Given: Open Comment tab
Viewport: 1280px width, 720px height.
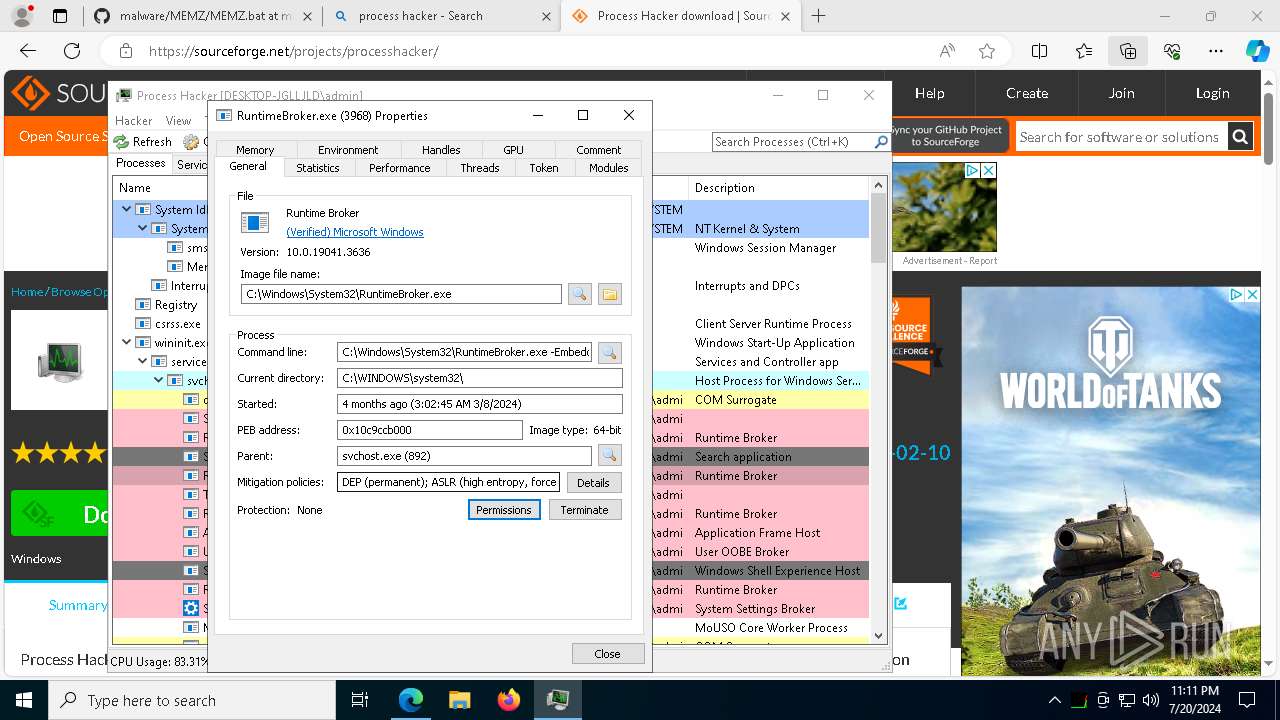Looking at the screenshot, I should (x=598, y=150).
